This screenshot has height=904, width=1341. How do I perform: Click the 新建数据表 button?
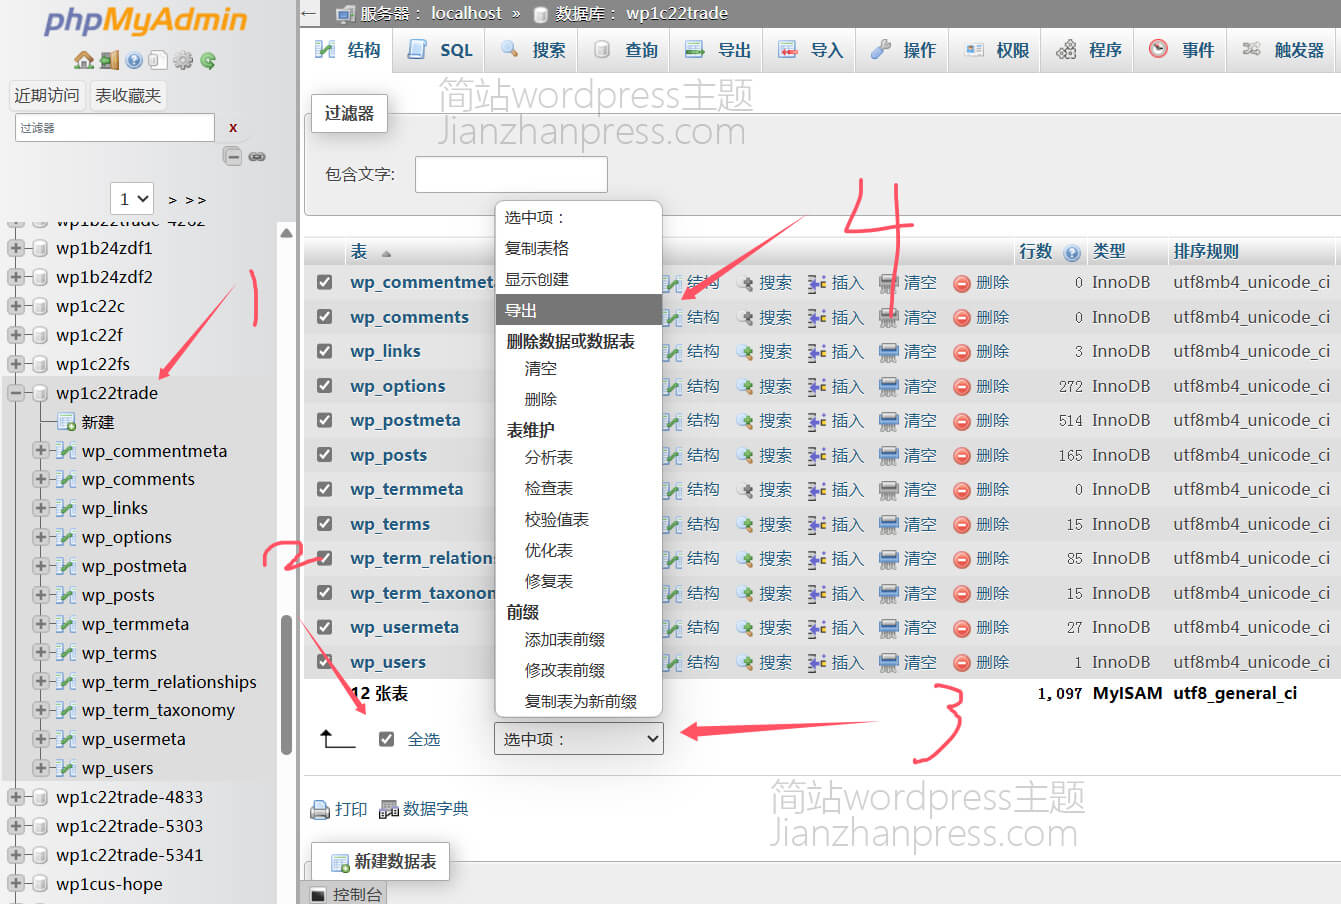click(383, 861)
